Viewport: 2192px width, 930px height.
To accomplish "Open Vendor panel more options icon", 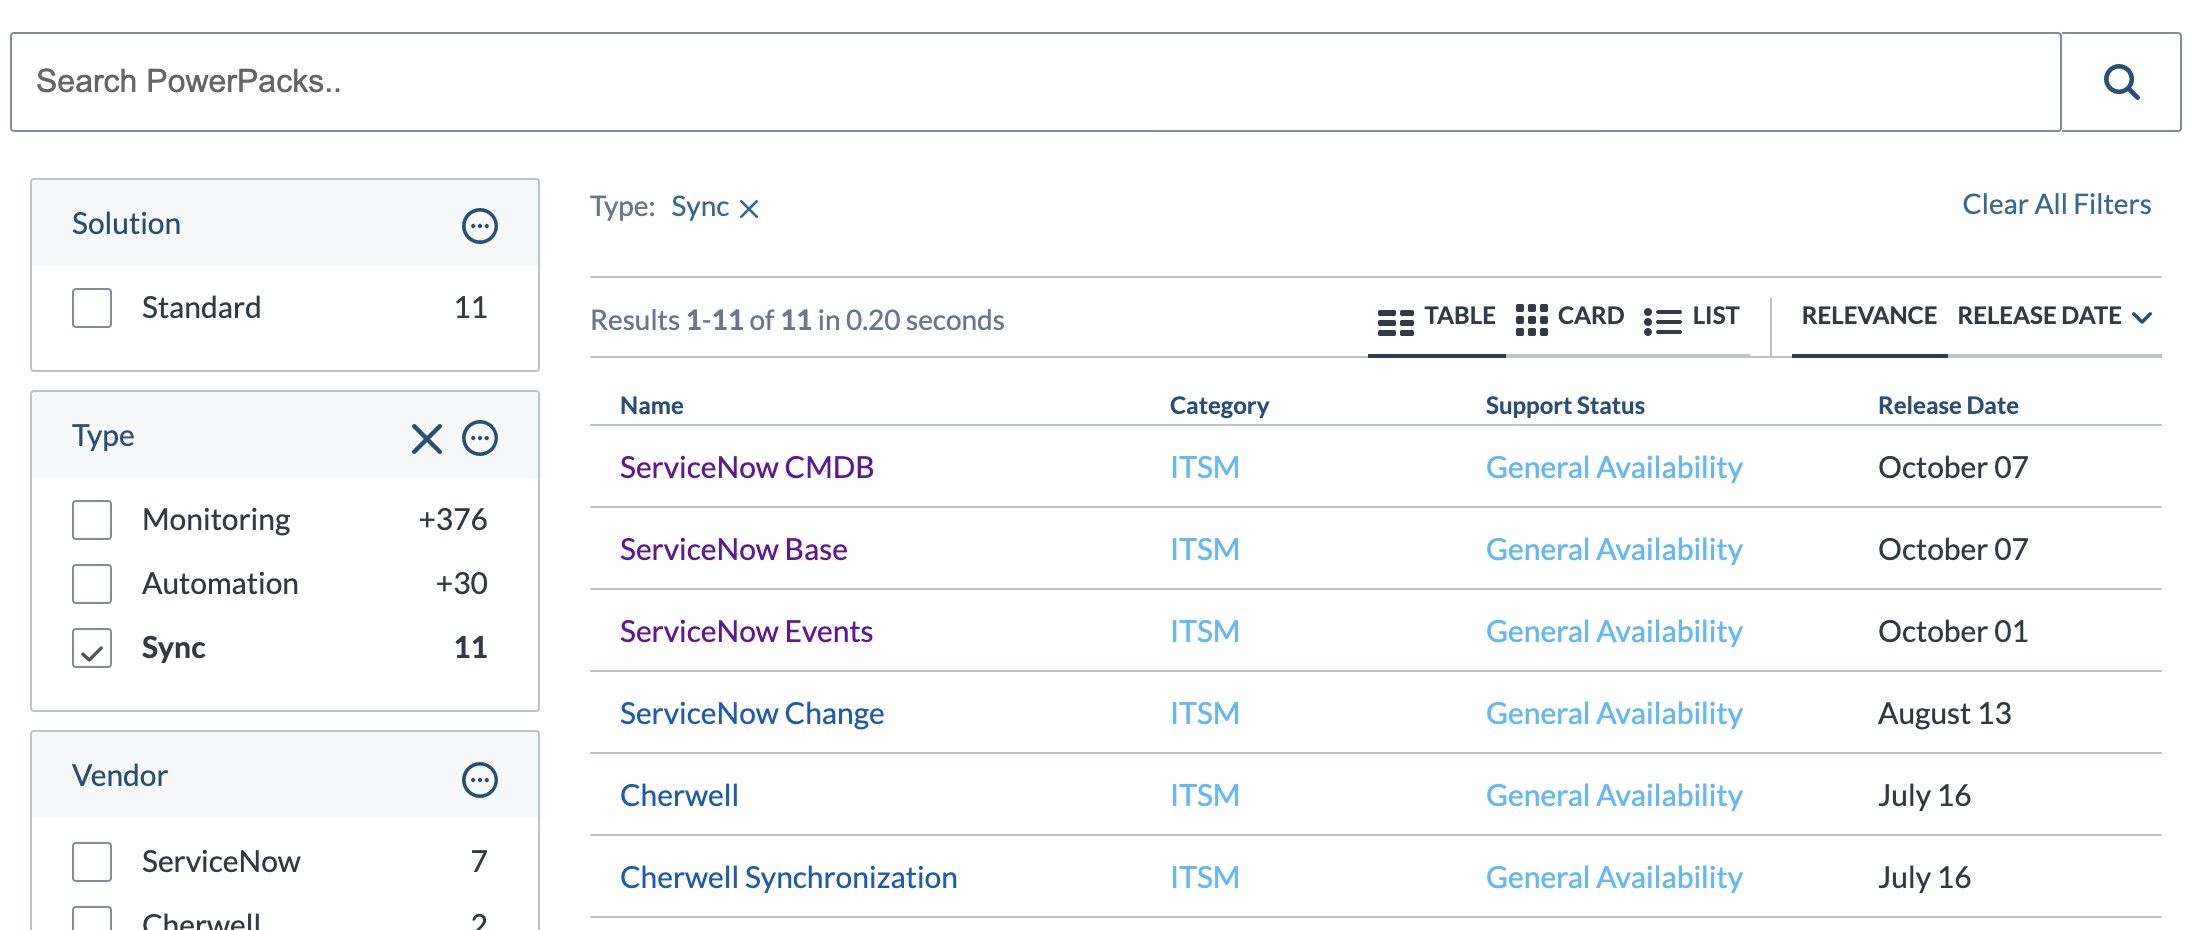I will pyautogui.click(x=479, y=780).
